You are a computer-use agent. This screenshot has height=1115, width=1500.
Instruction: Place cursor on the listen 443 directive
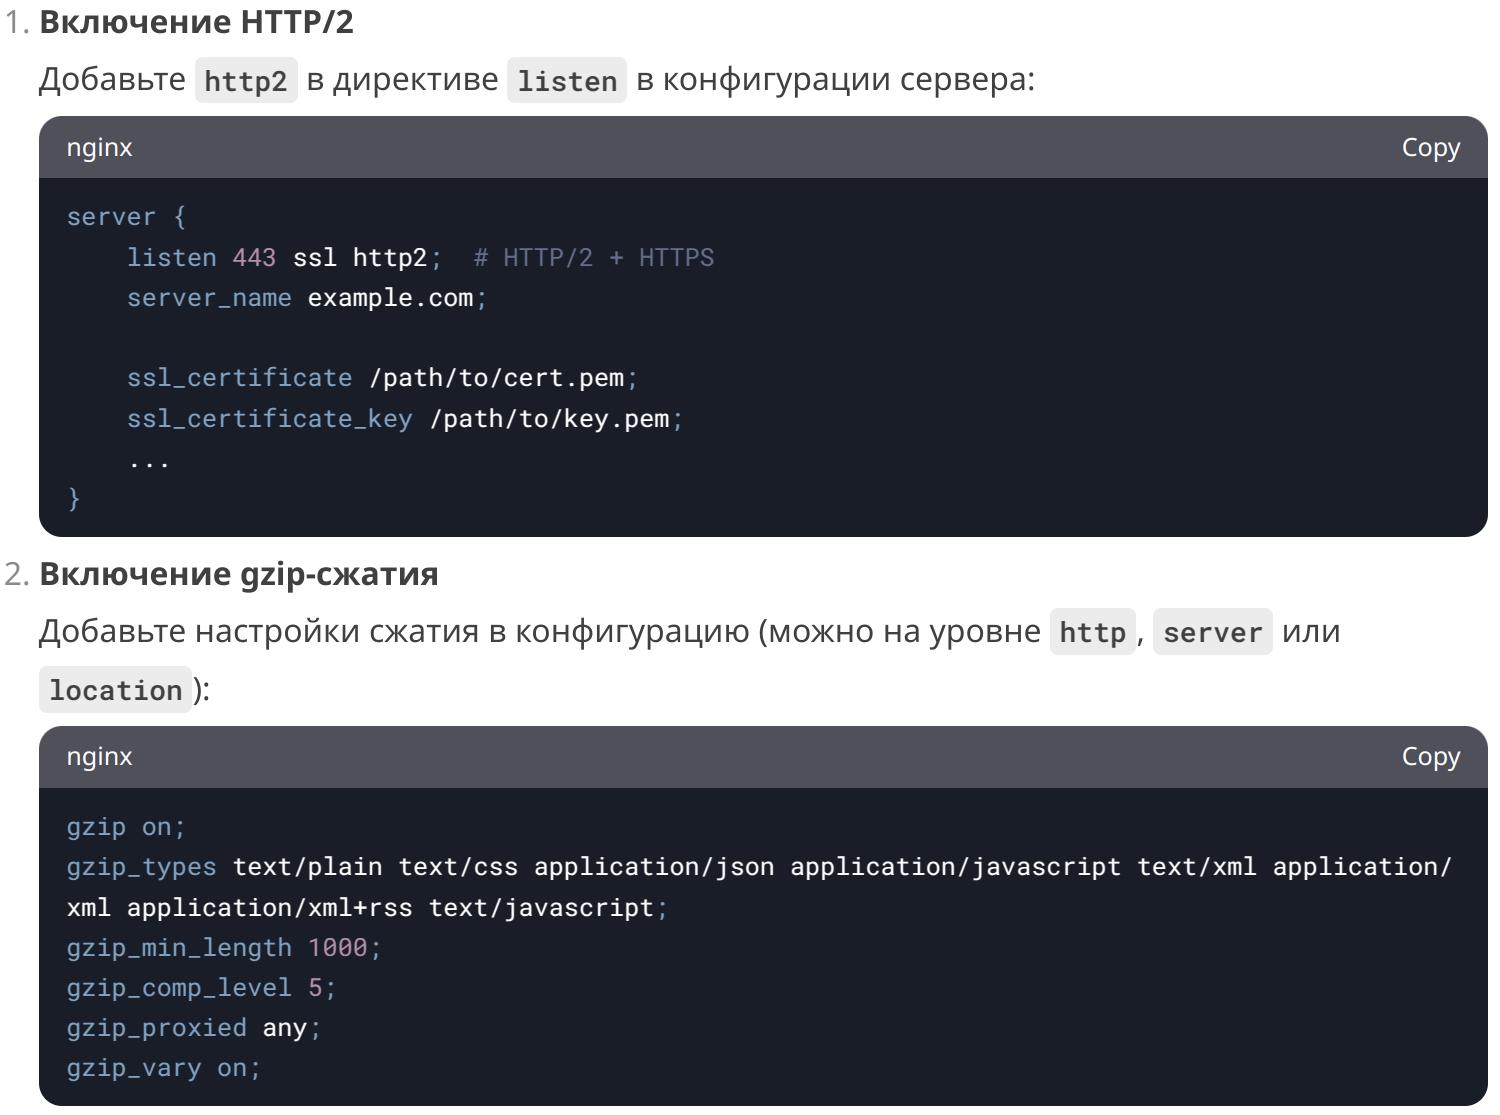coord(200,258)
